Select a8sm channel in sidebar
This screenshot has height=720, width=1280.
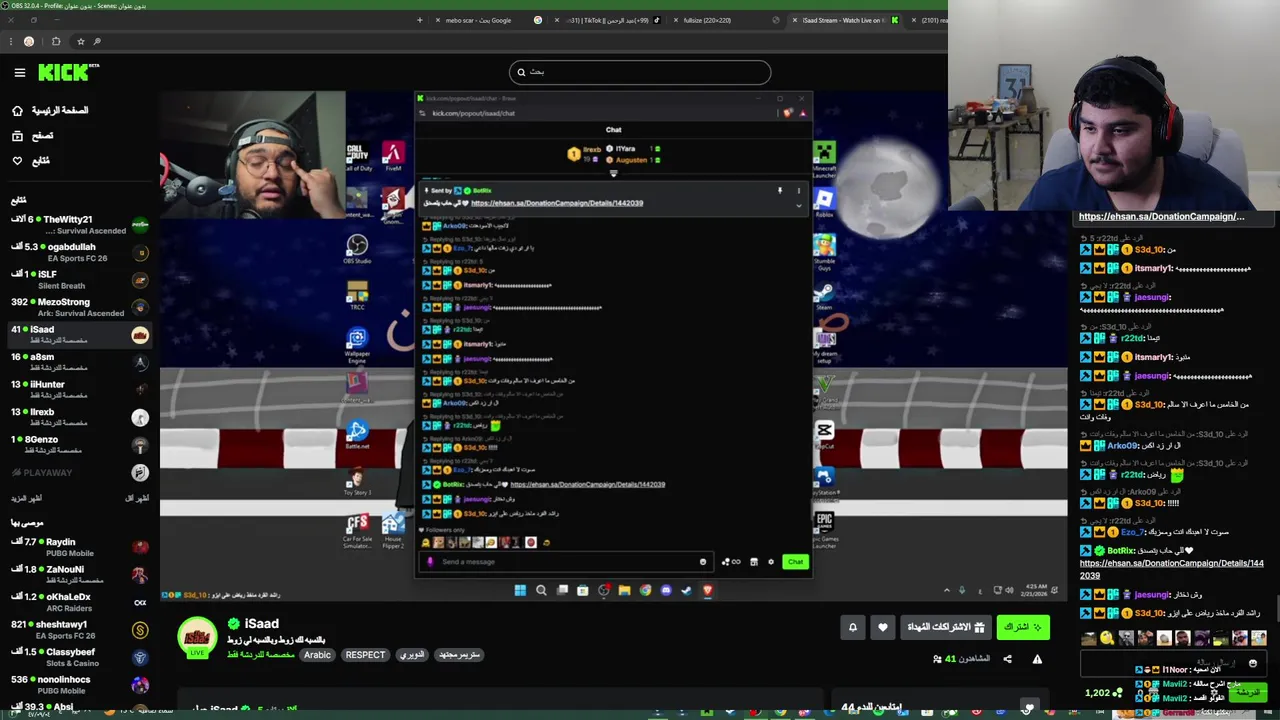click(x=80, y=362)
